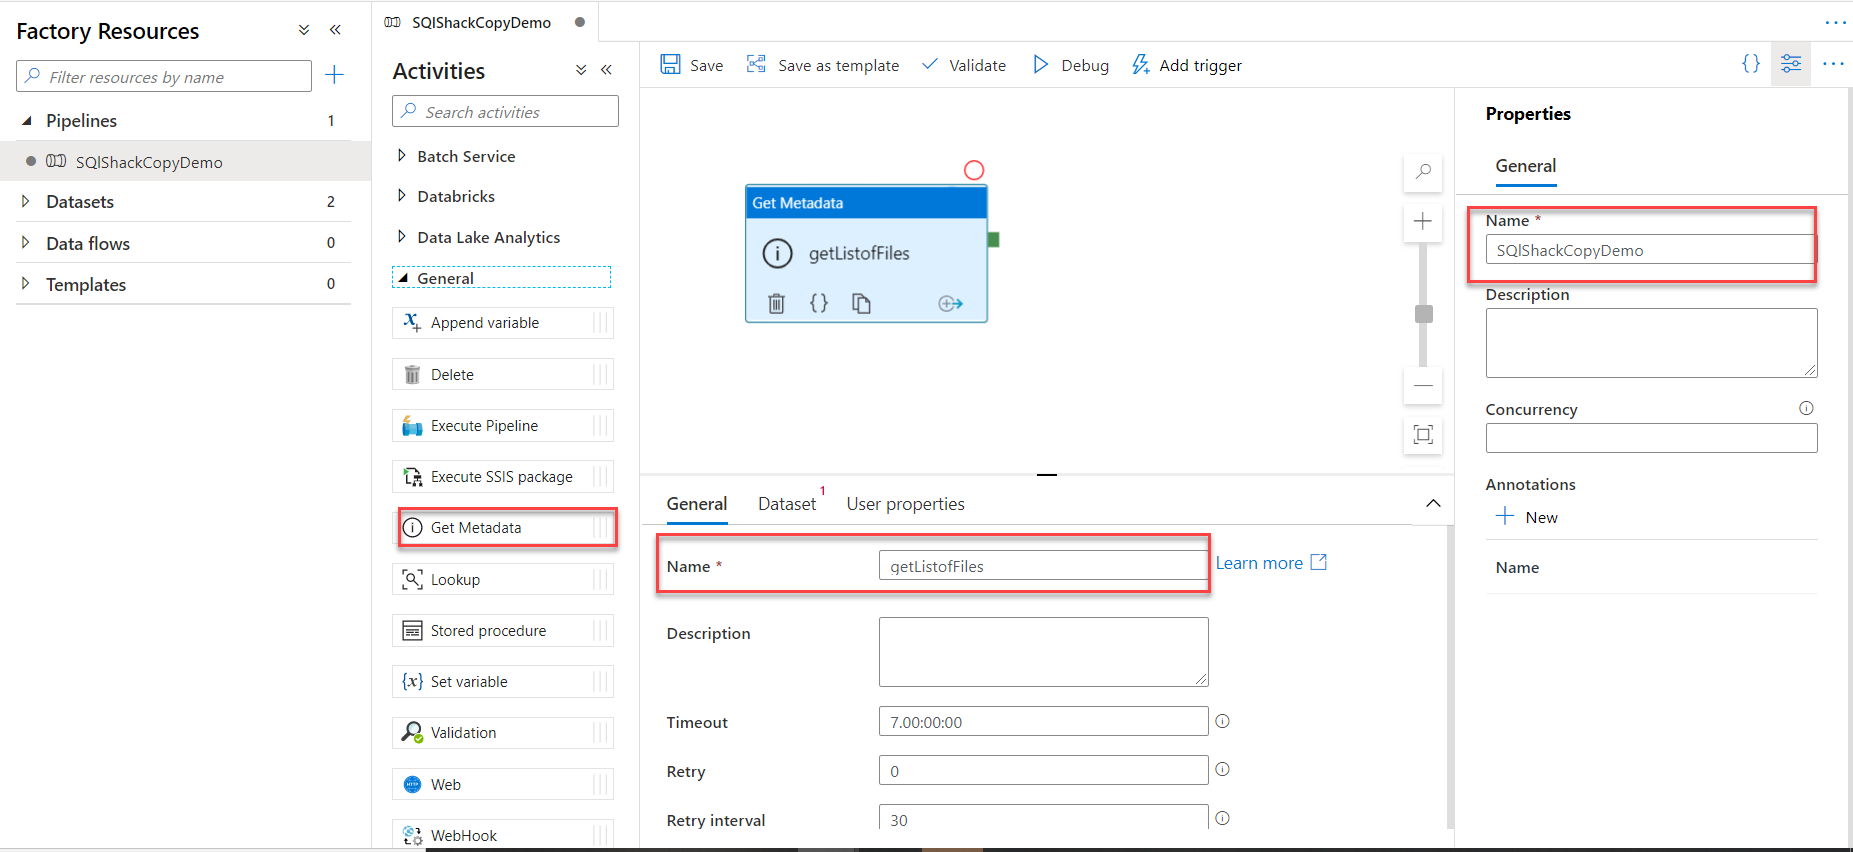The width and height of the screenshot is (1853, 852).
Task: Start Debug run of the pipeline
Action: tap(1041, 65)
